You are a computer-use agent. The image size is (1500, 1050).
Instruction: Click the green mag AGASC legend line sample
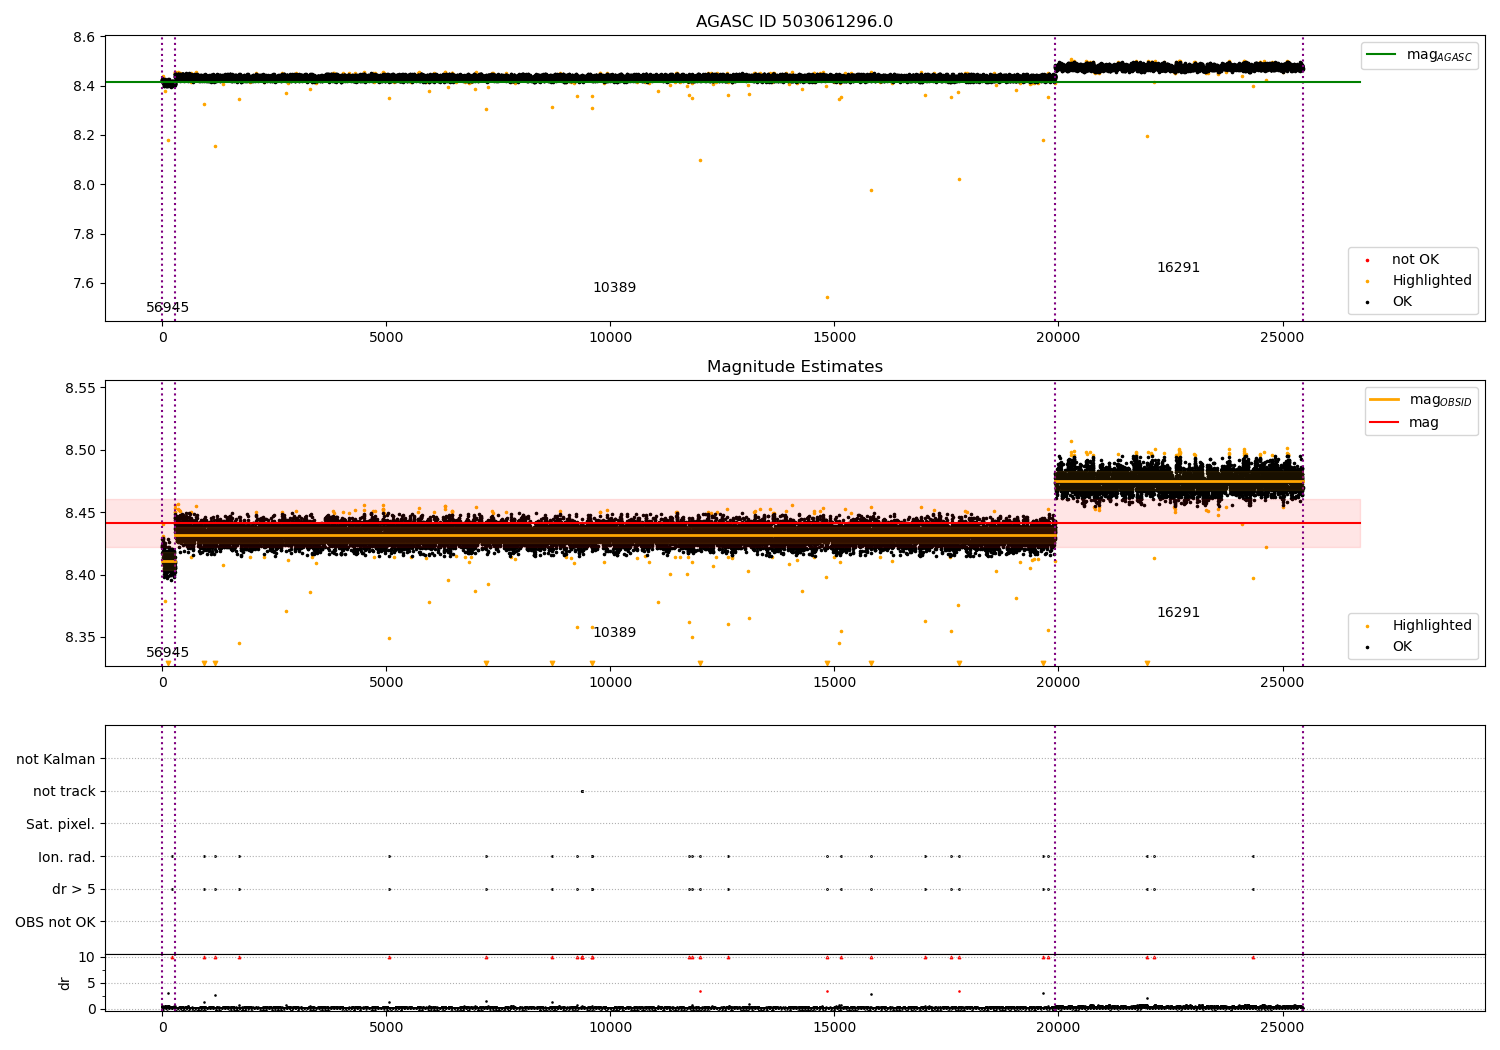(x=1382, y=55)
